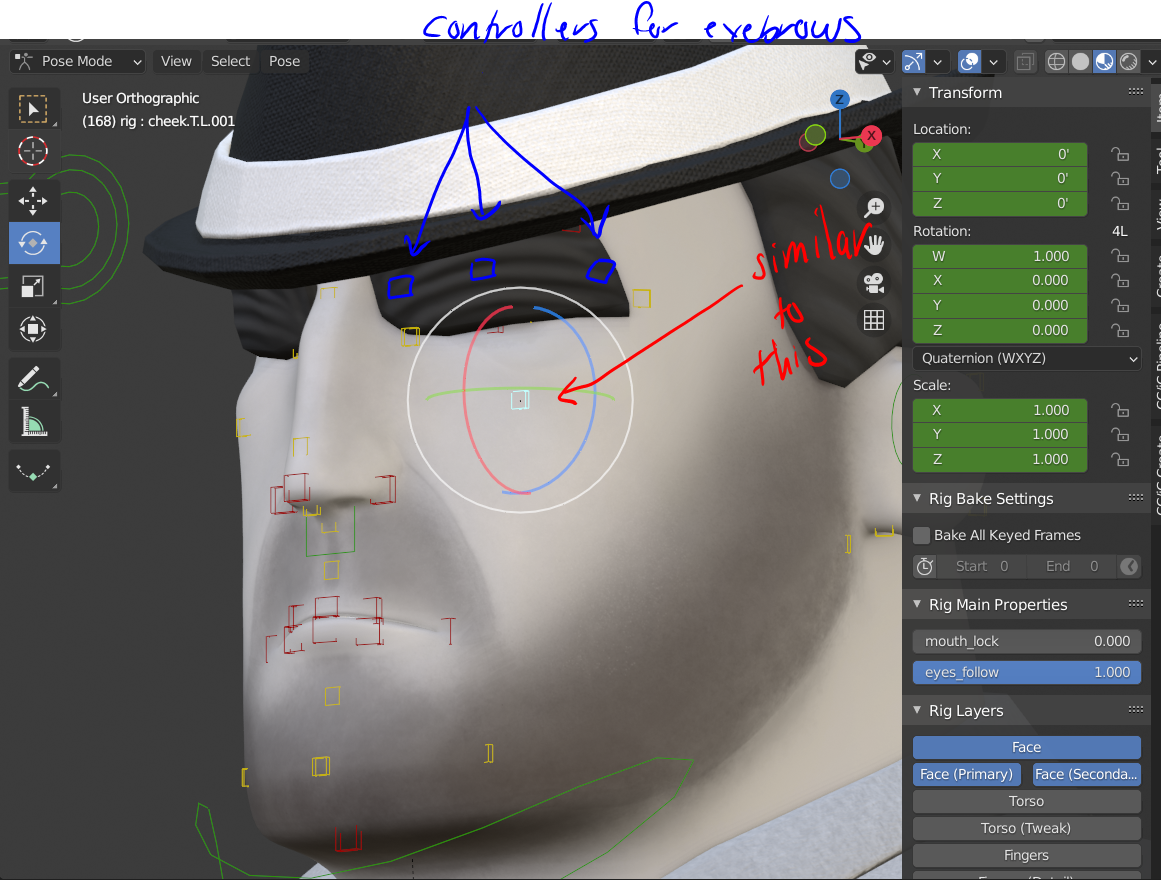
Task: Collapse Rig Main Properties panel
Action: (x=917, y=604)
